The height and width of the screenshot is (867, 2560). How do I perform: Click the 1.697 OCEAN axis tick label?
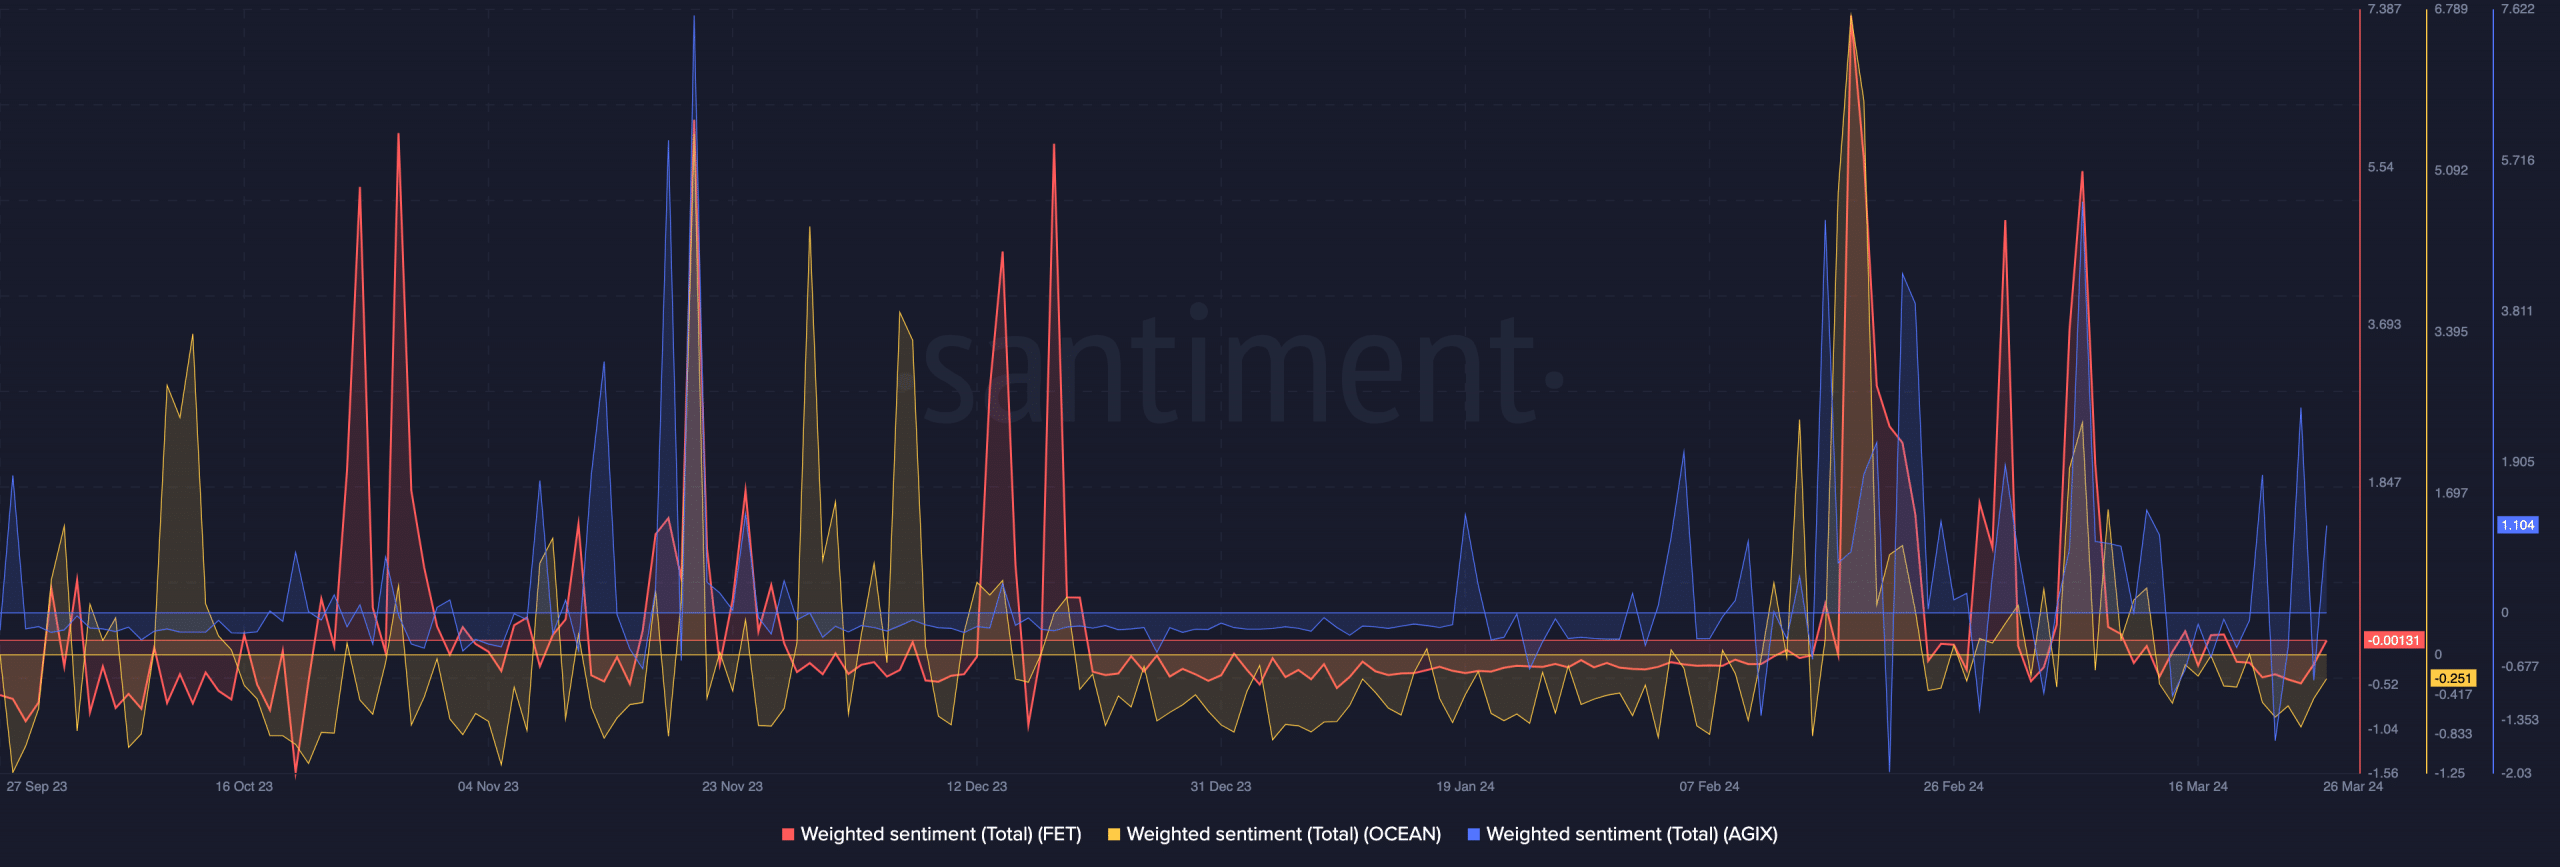point(2451,493)
